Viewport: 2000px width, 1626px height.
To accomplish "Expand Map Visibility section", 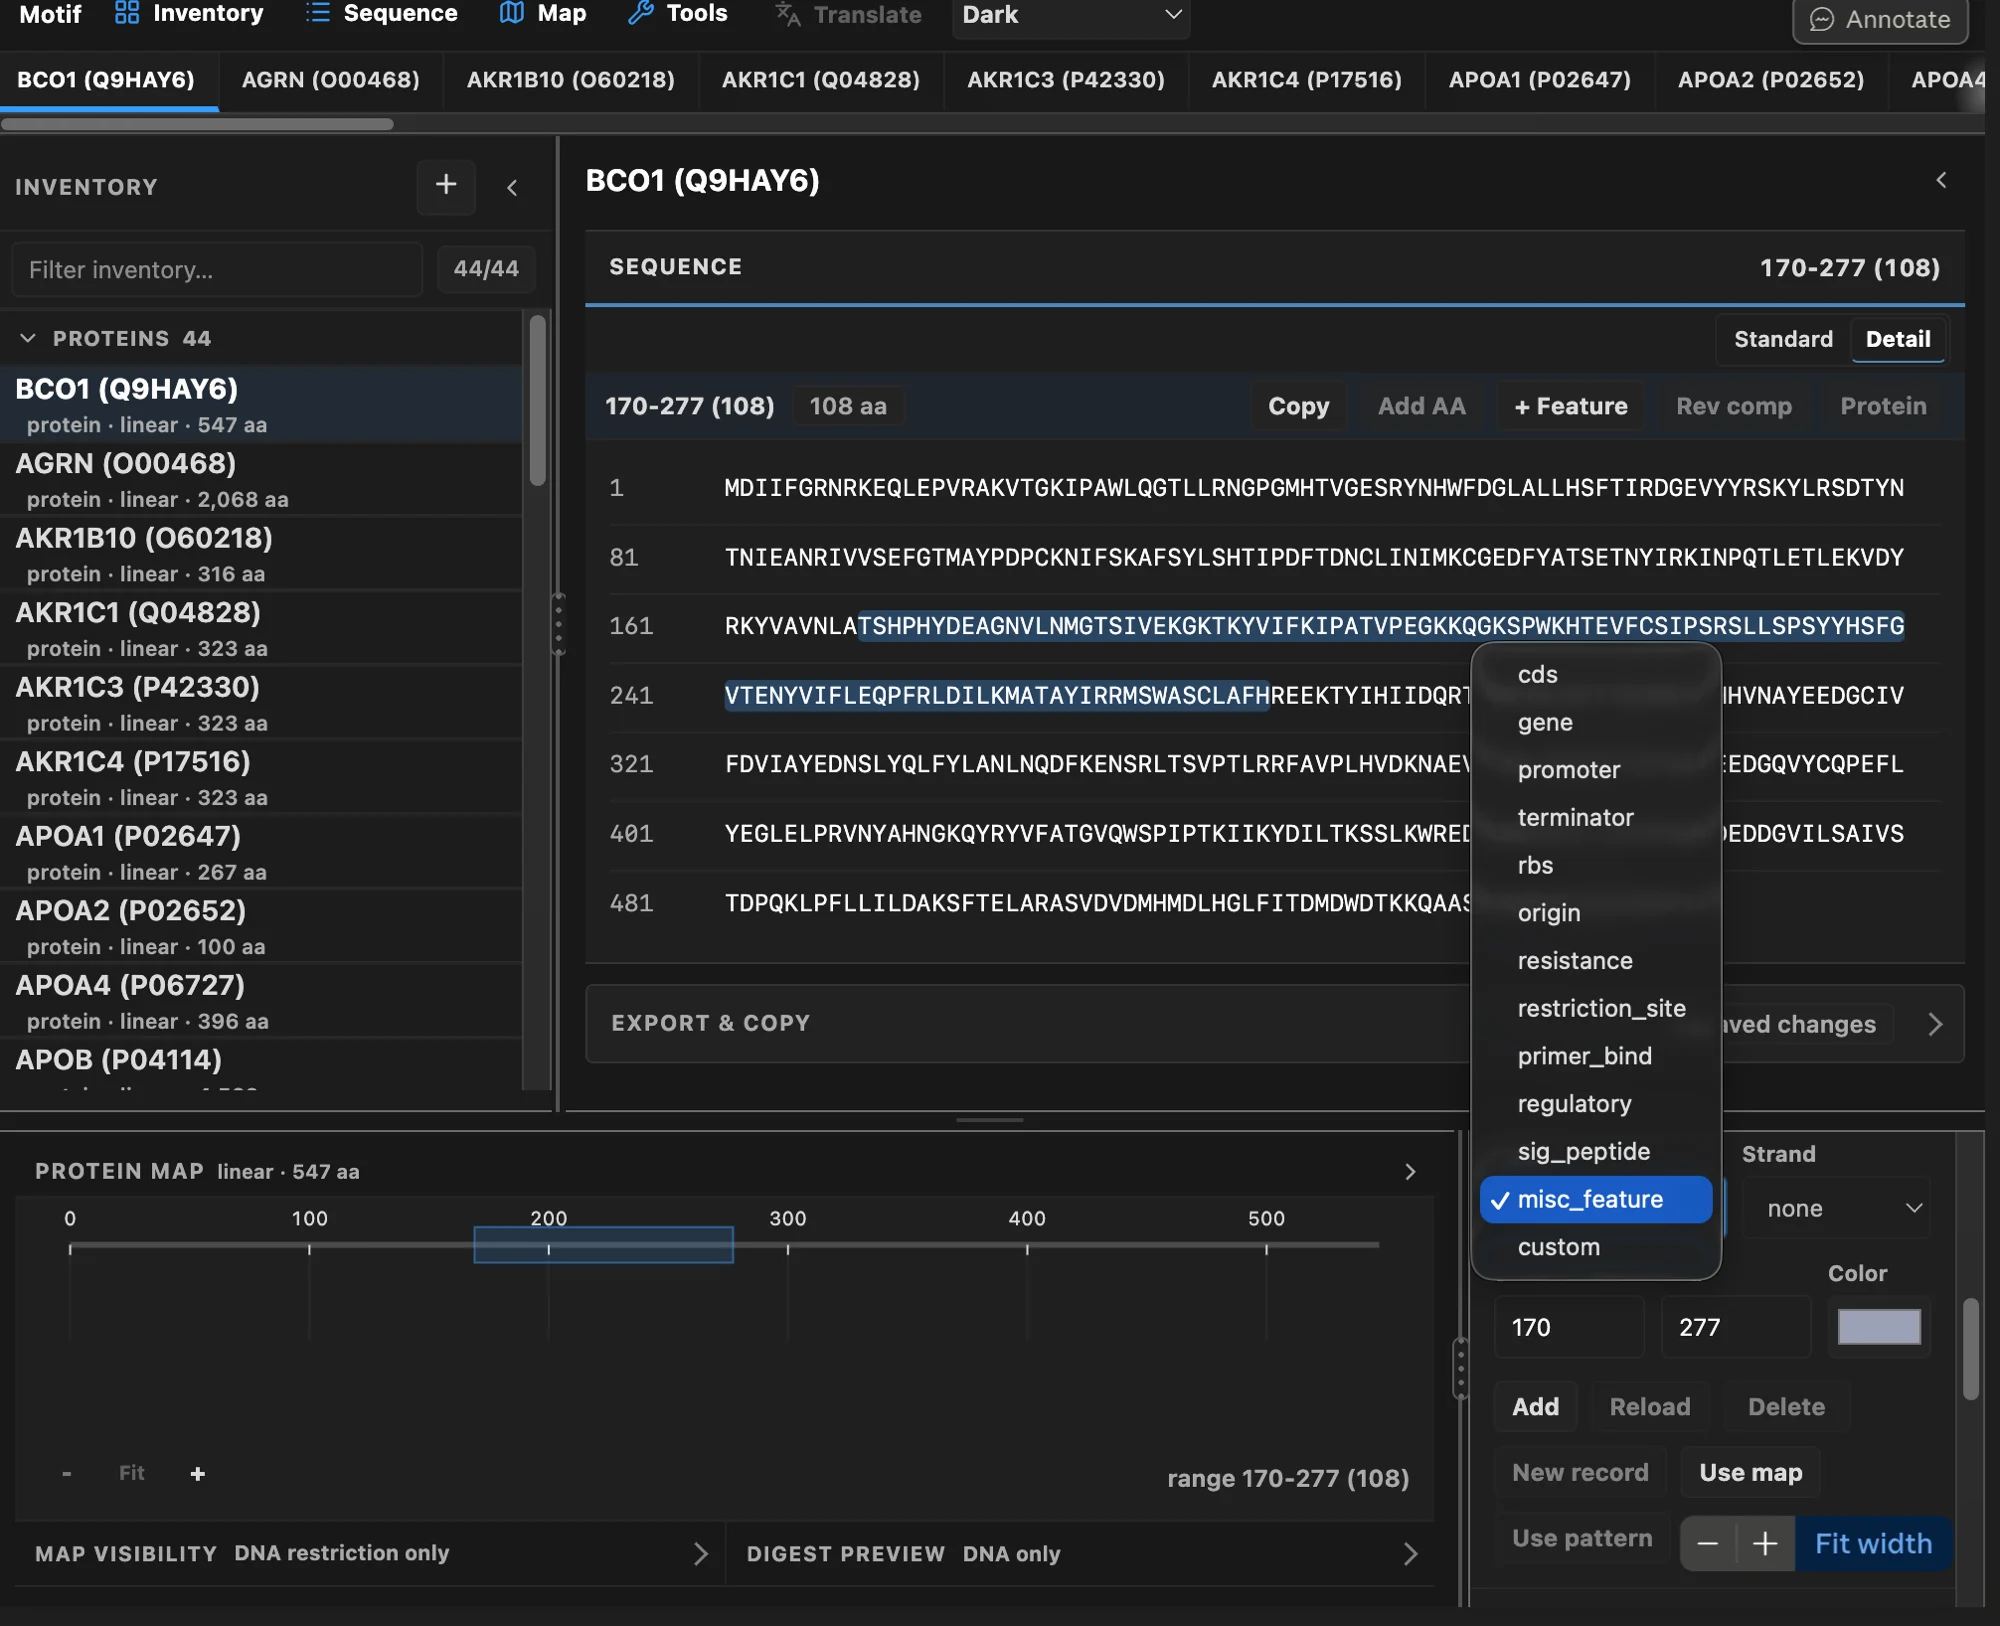I will point(700,1553).
